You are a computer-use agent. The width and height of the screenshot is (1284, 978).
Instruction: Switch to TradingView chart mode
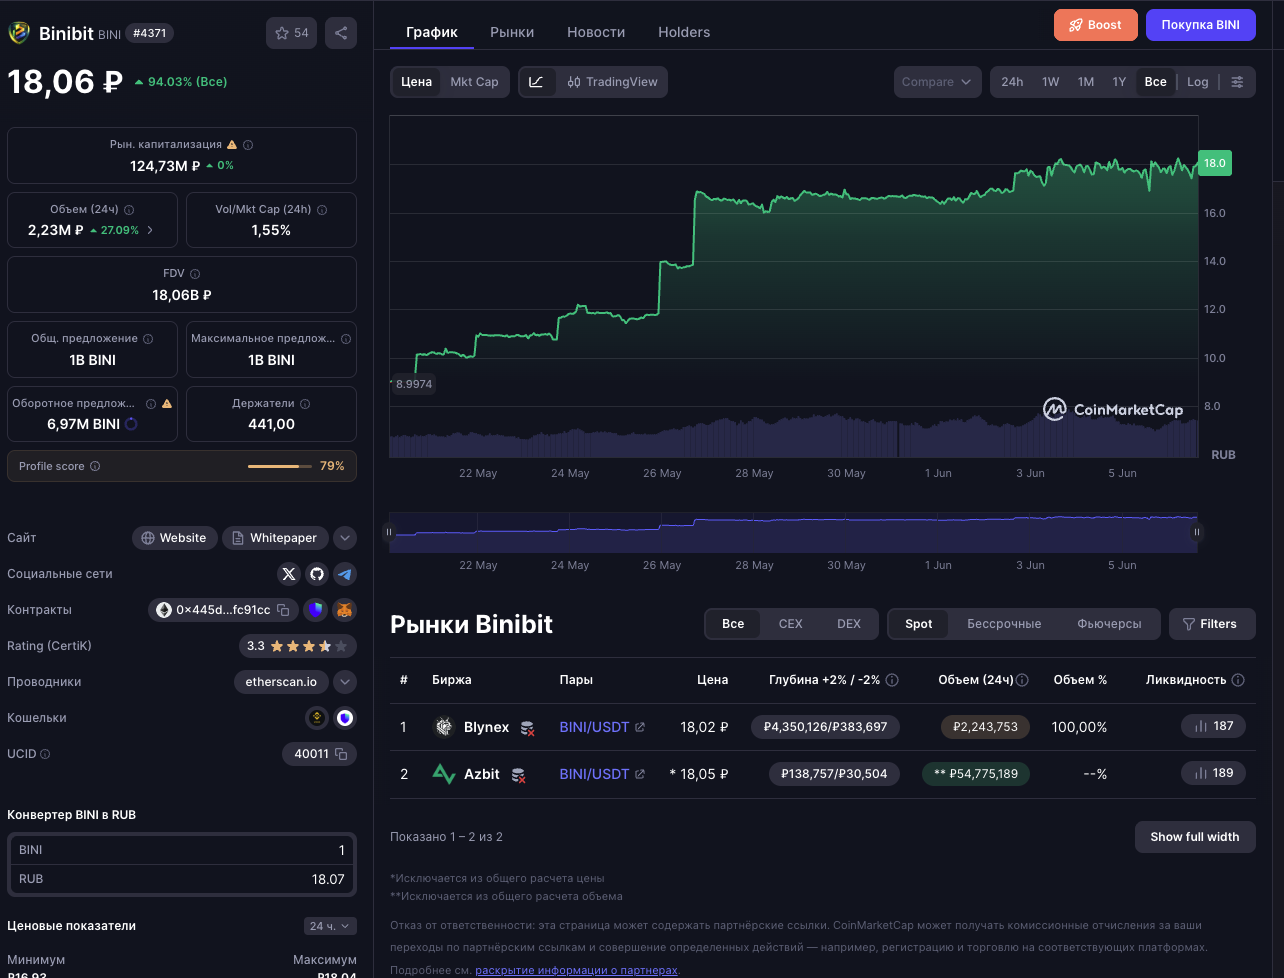(x=612, y=82)
